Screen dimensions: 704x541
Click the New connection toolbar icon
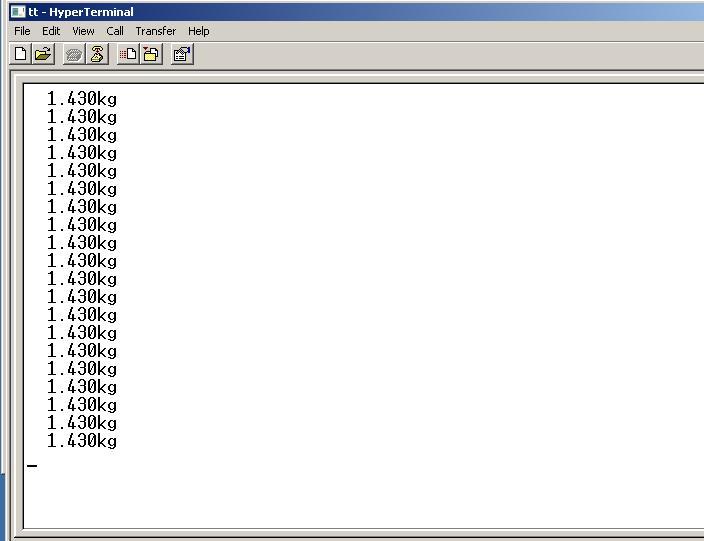click(21, 54)
